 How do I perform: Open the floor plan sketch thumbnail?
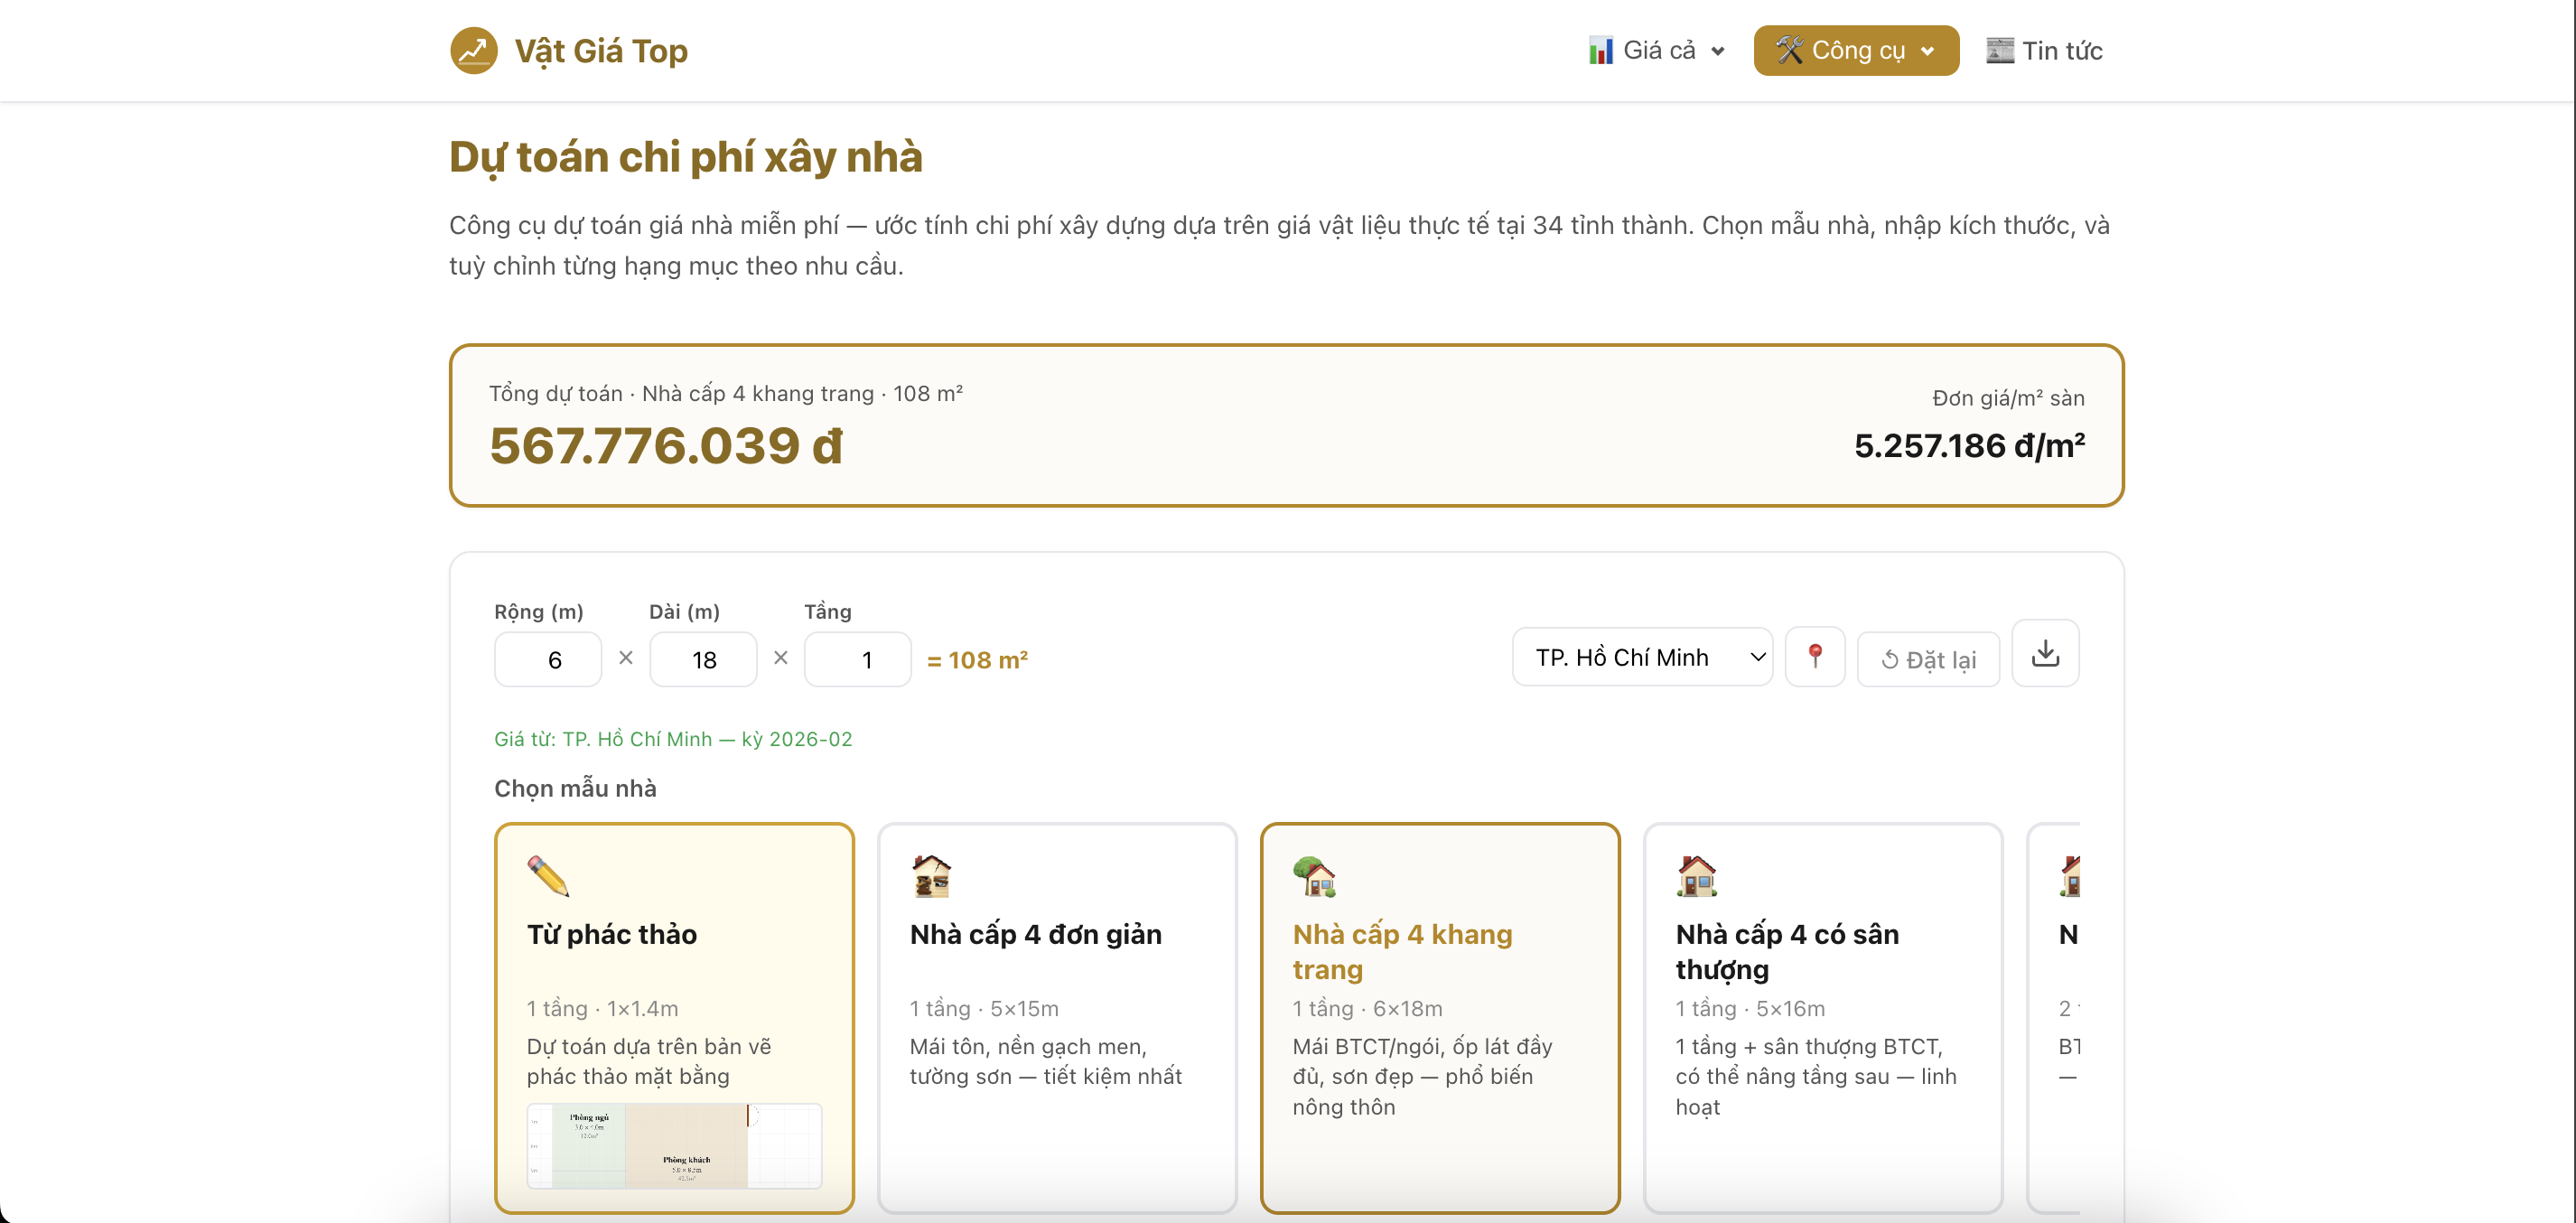[x=674, y=1146]
